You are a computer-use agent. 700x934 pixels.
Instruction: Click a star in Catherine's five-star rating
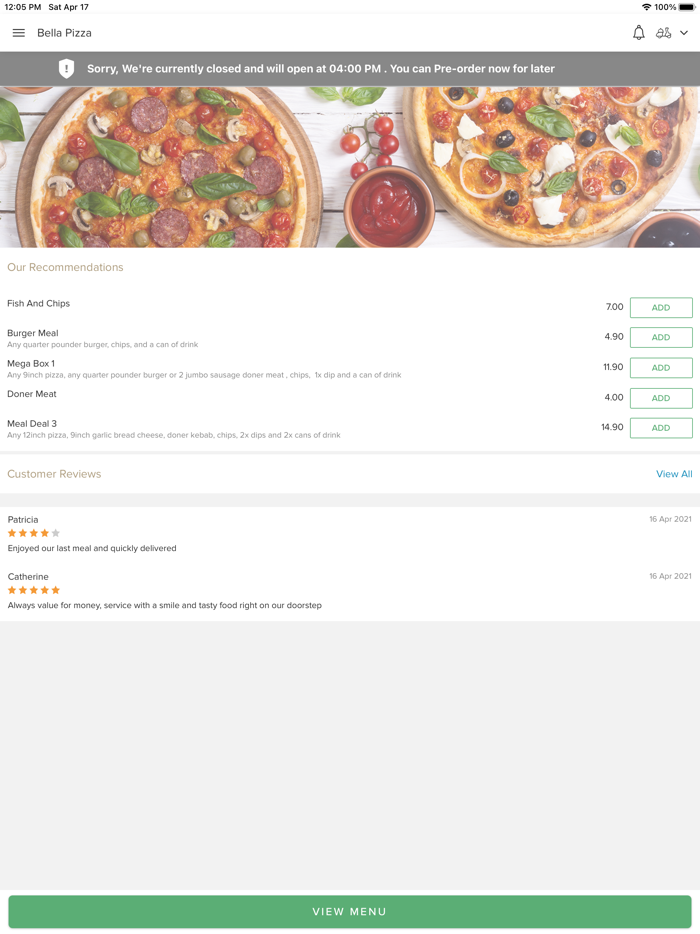(33, 590)
